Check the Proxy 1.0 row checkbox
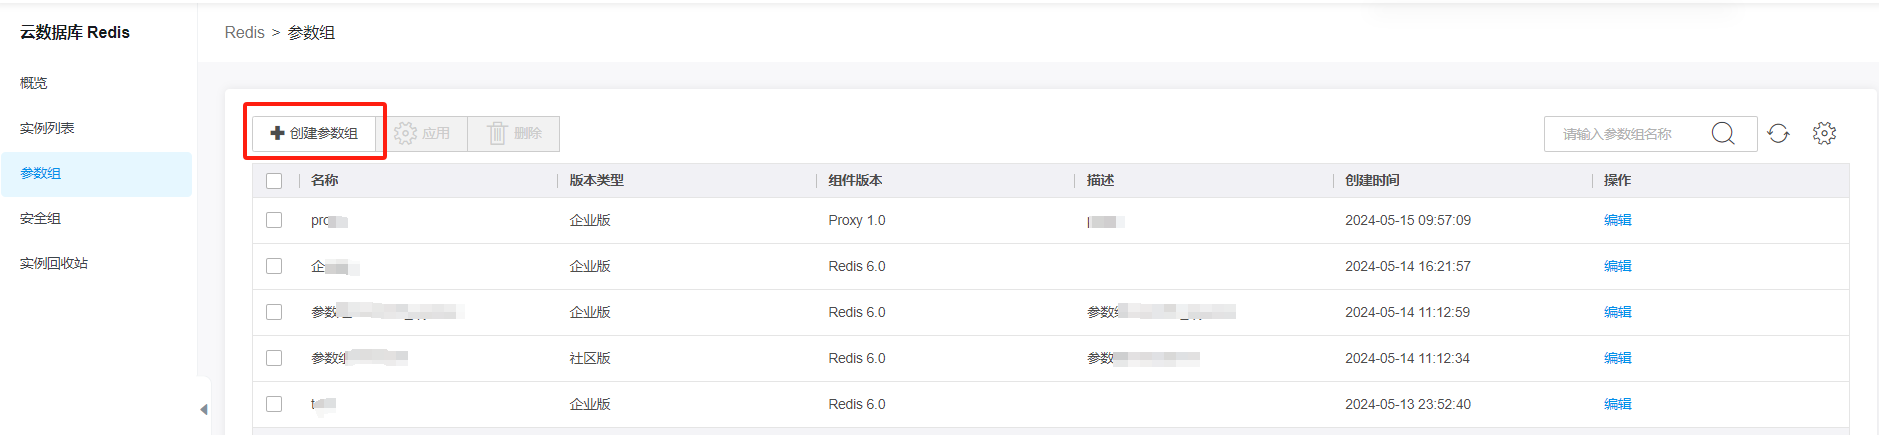The height and width of the screenshot is (435, 1879). 274,220
